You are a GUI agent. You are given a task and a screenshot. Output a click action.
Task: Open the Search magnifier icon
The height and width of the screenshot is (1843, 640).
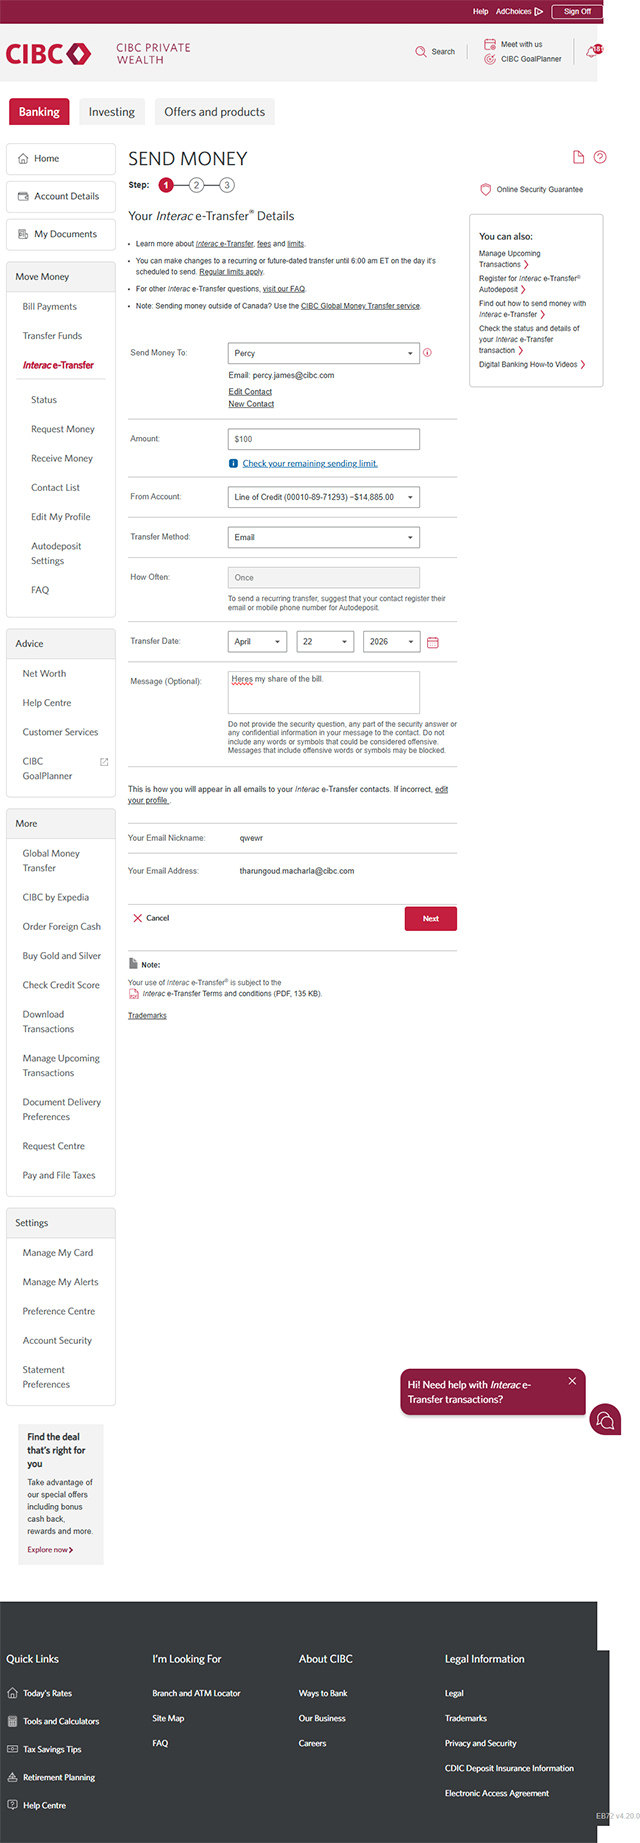coord(421,52)
